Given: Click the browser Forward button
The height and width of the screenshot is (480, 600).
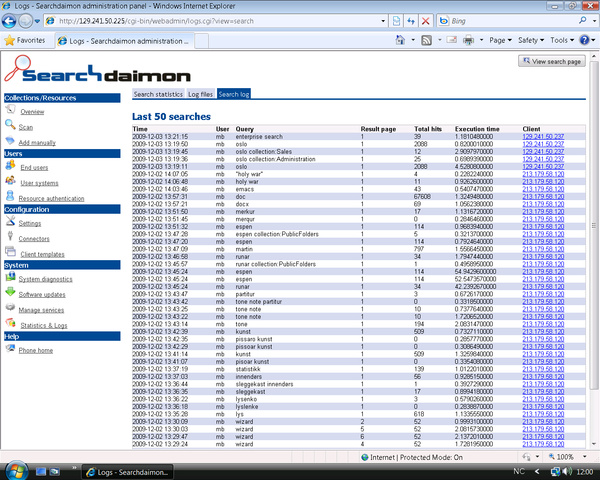Looking at the screenshot, I should click(25, 21).
